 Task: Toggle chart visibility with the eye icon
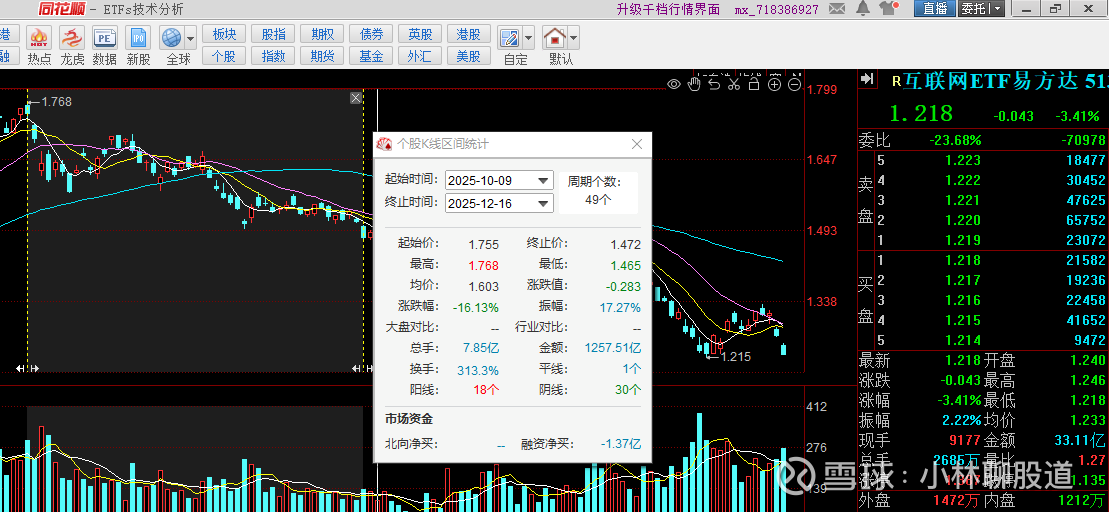tap(674, 84)
